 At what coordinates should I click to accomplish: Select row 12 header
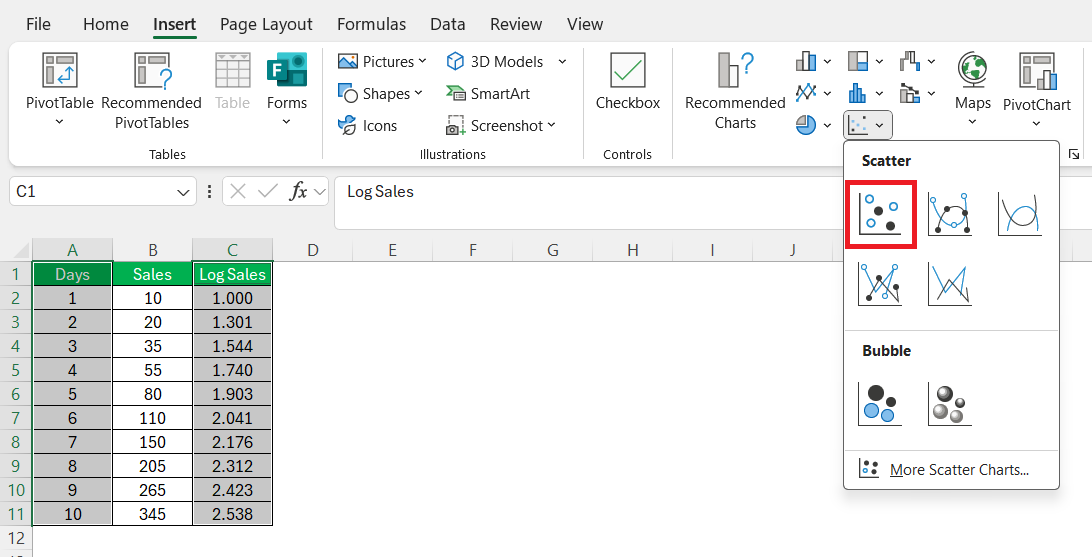pyautogui.click(x=16, y=538)
